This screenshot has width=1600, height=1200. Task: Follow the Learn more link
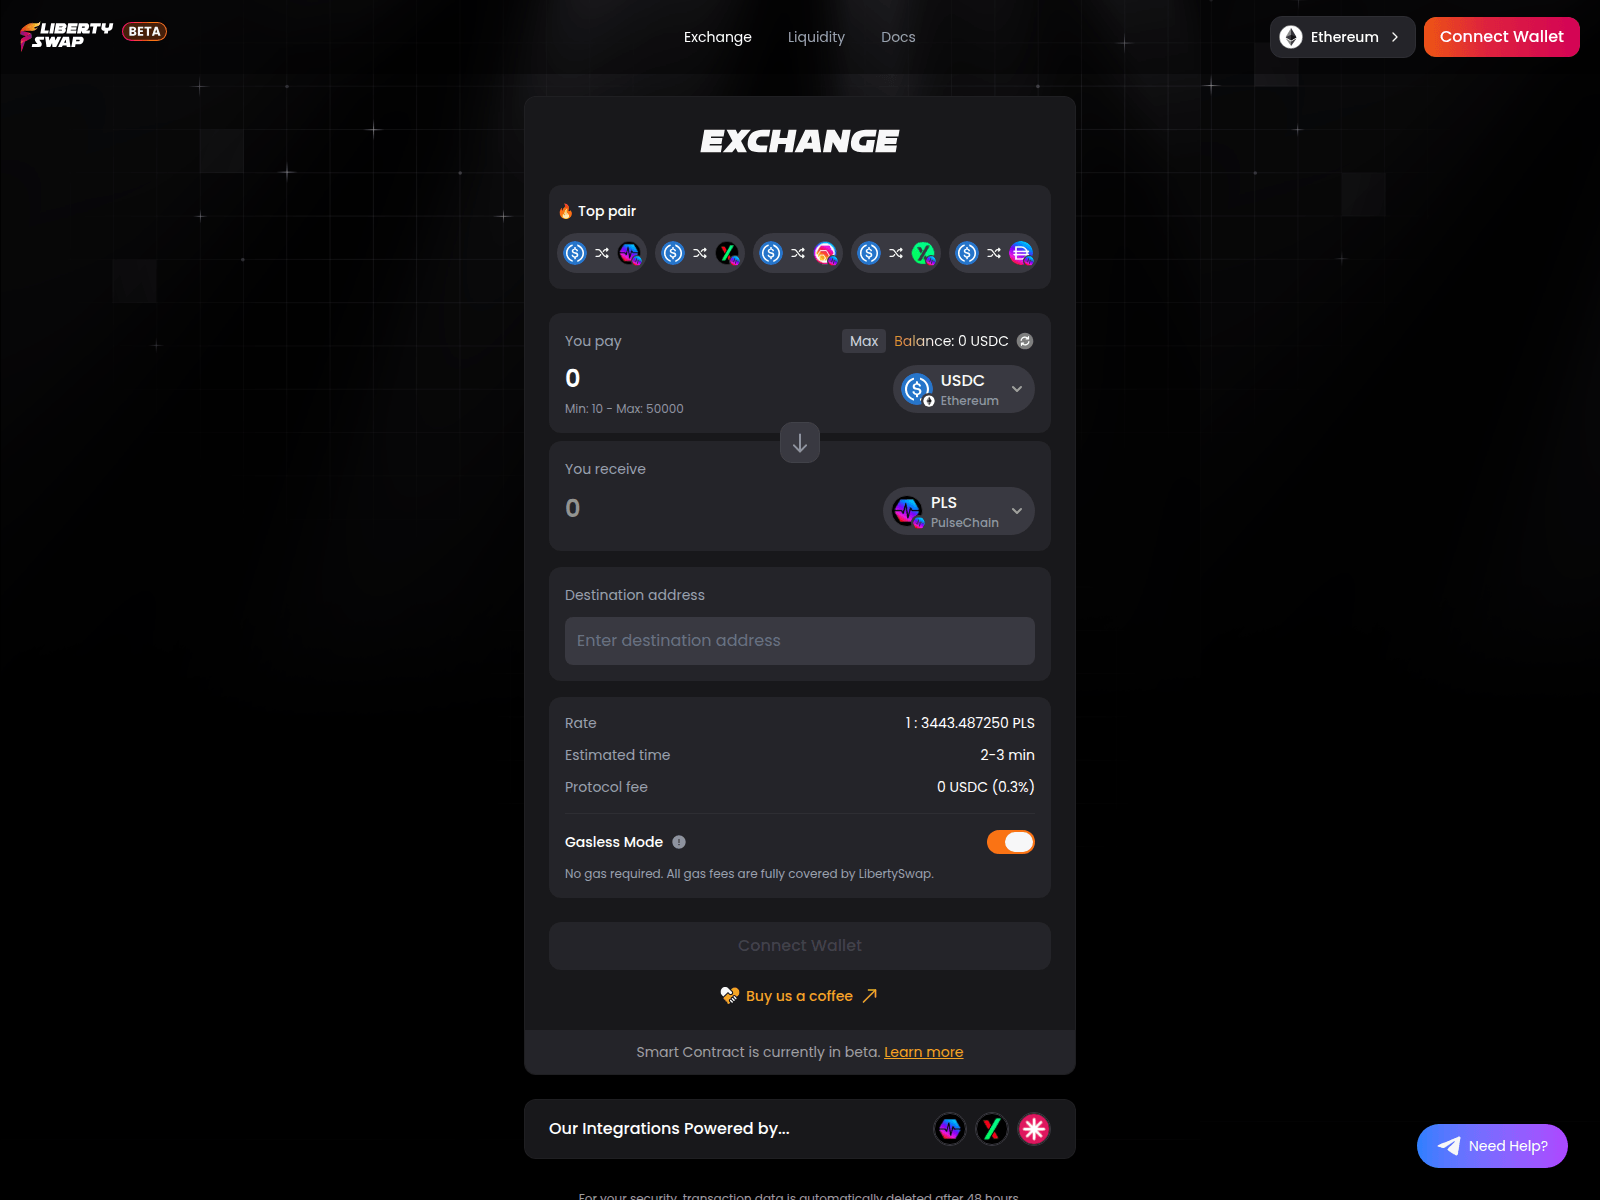(x=923, y=1052)
